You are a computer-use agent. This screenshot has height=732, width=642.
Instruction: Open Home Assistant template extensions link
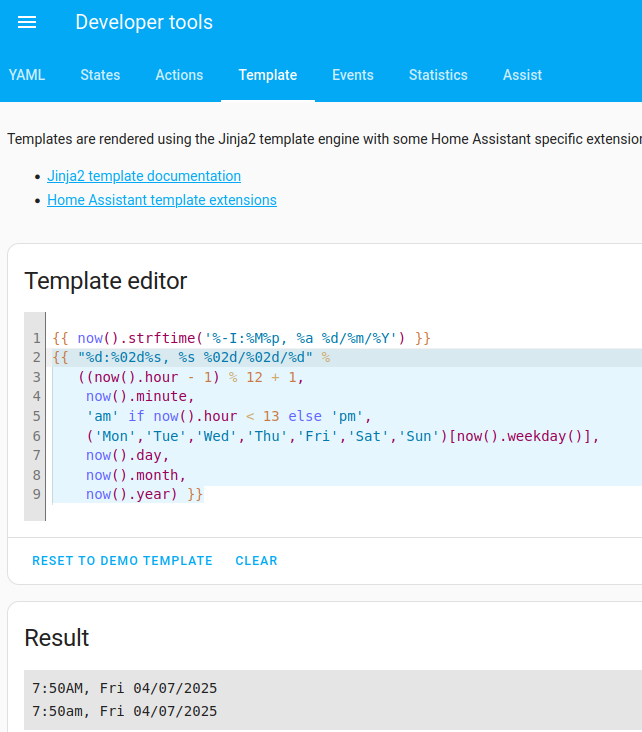[162, 200]
